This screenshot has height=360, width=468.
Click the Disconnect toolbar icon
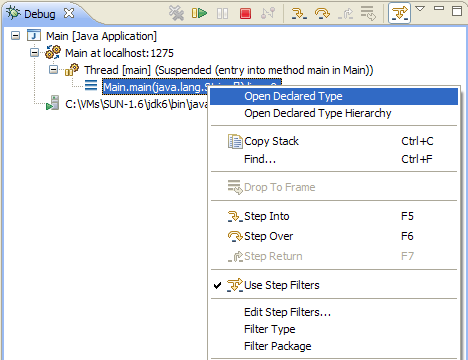[268, 13]
